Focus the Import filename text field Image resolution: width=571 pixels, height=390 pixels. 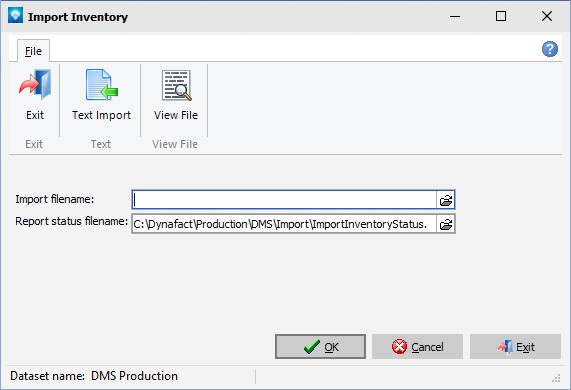click(x=284, y=200)
